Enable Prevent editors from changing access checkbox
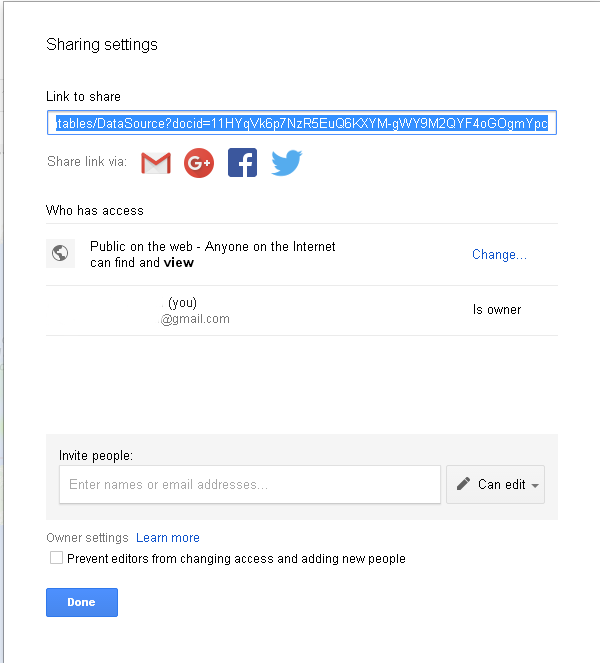The width and height of the screenshot is (600, 663). pyautogui.click(x=57, y=558)
